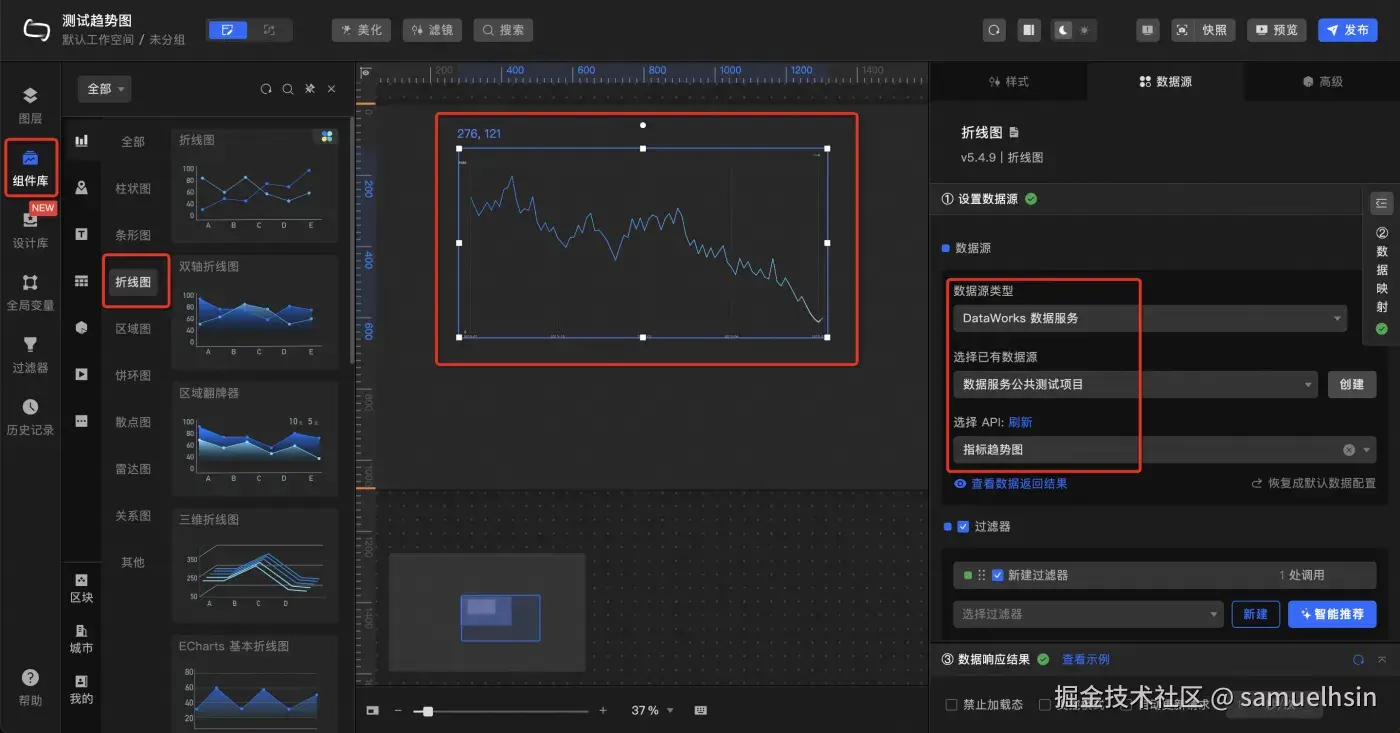1400x733 pixels.
Task: Check 禁止加载态 checkbox
Action: click(x=951, y=704)
